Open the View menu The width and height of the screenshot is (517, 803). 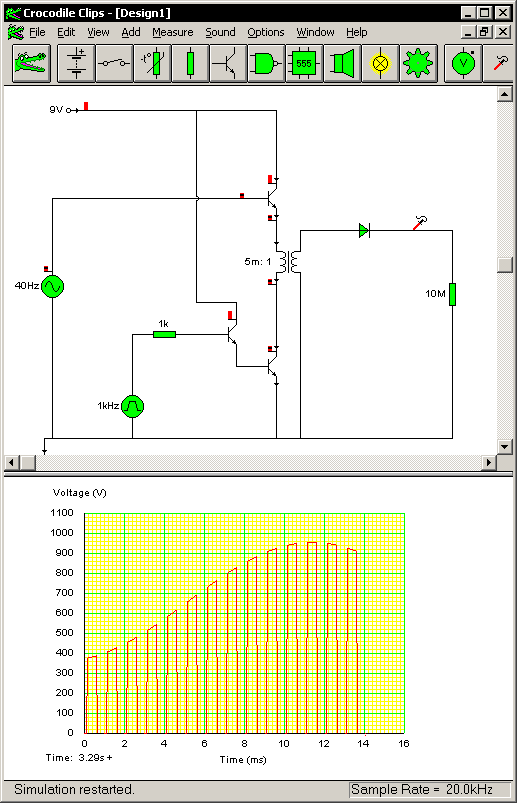pos(98,32)
